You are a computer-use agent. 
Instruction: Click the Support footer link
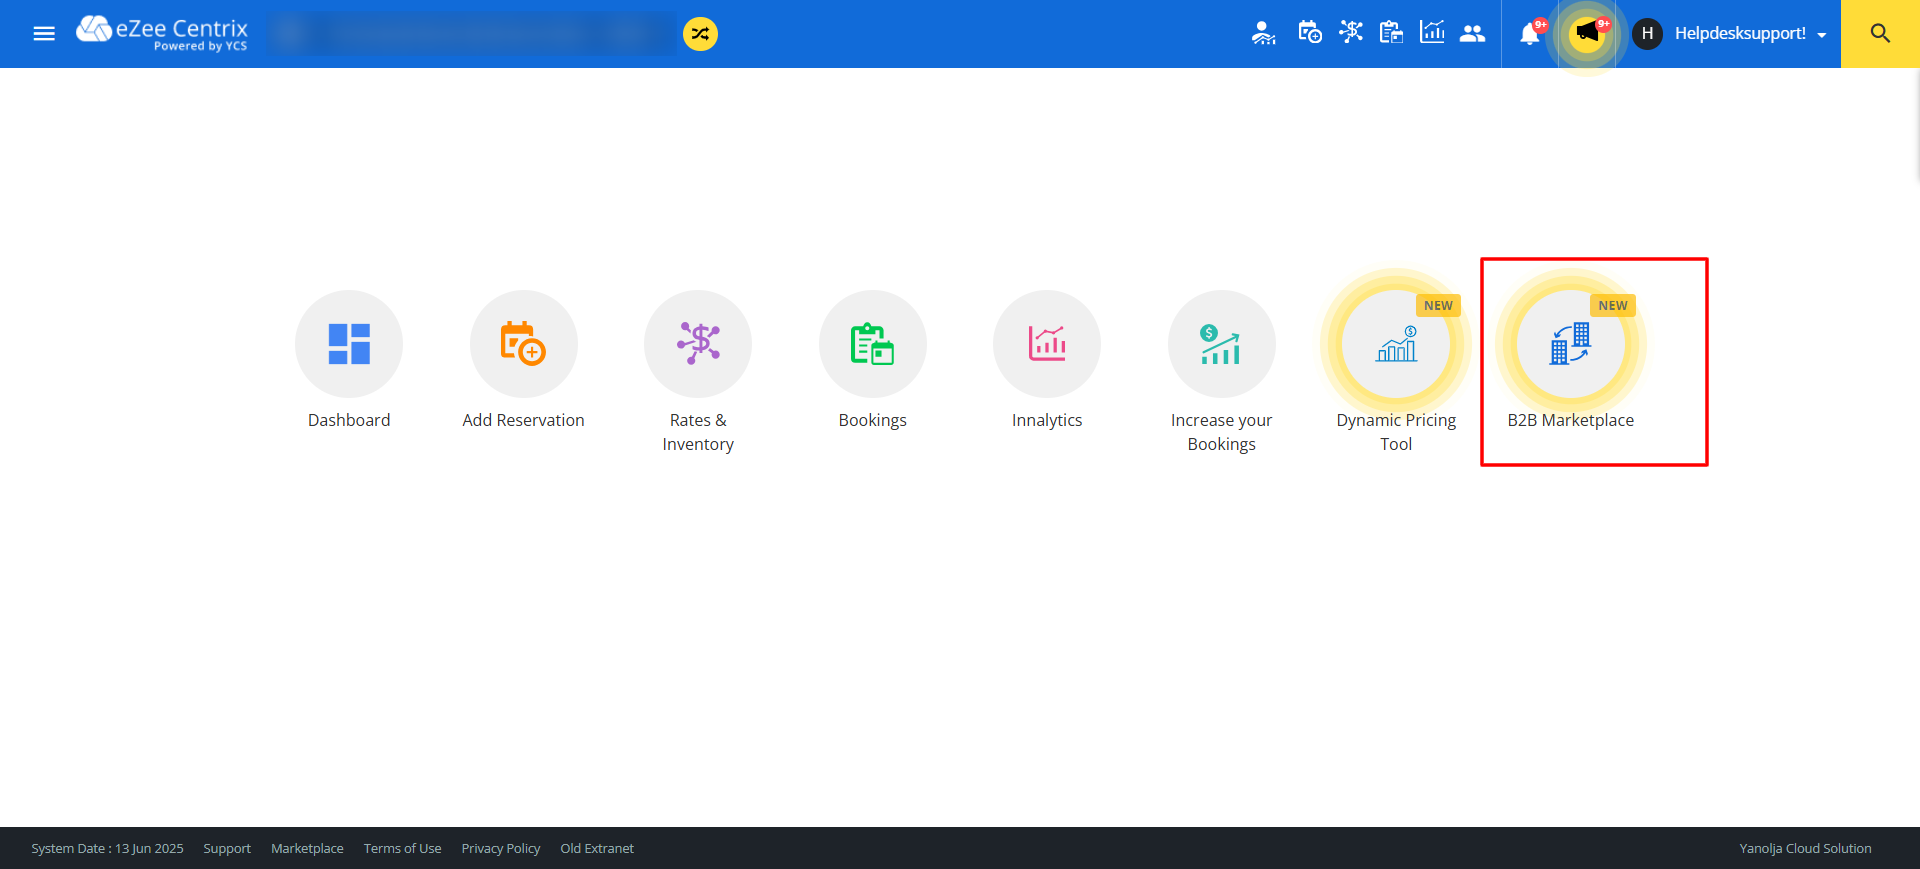(x=227, y=848)
